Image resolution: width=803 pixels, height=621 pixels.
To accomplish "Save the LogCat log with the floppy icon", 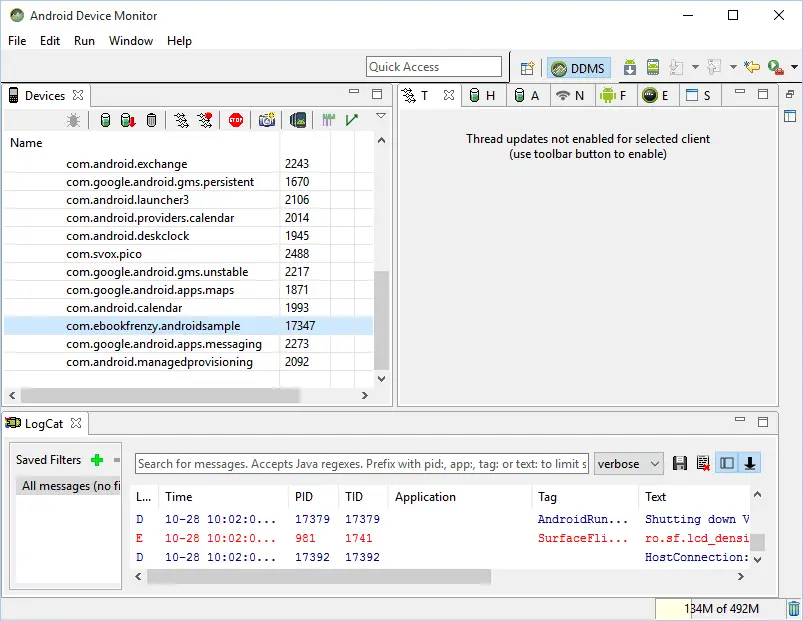I will click(x=681, y=463).
